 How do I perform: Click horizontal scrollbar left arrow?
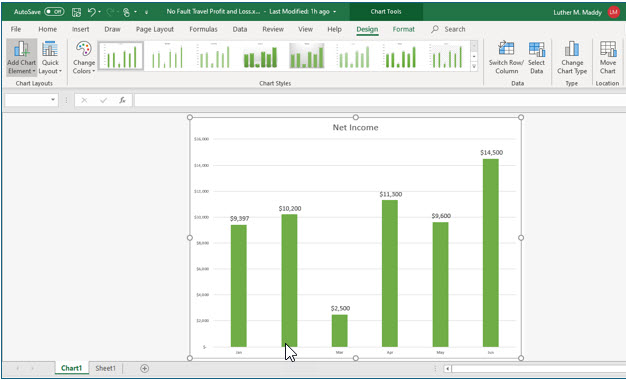(448, 369)
